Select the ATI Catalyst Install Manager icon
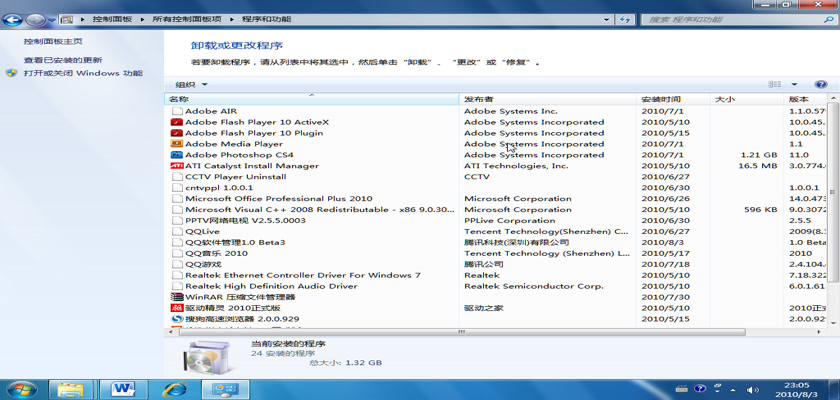The image size is (840, 400). pos(177,166)
